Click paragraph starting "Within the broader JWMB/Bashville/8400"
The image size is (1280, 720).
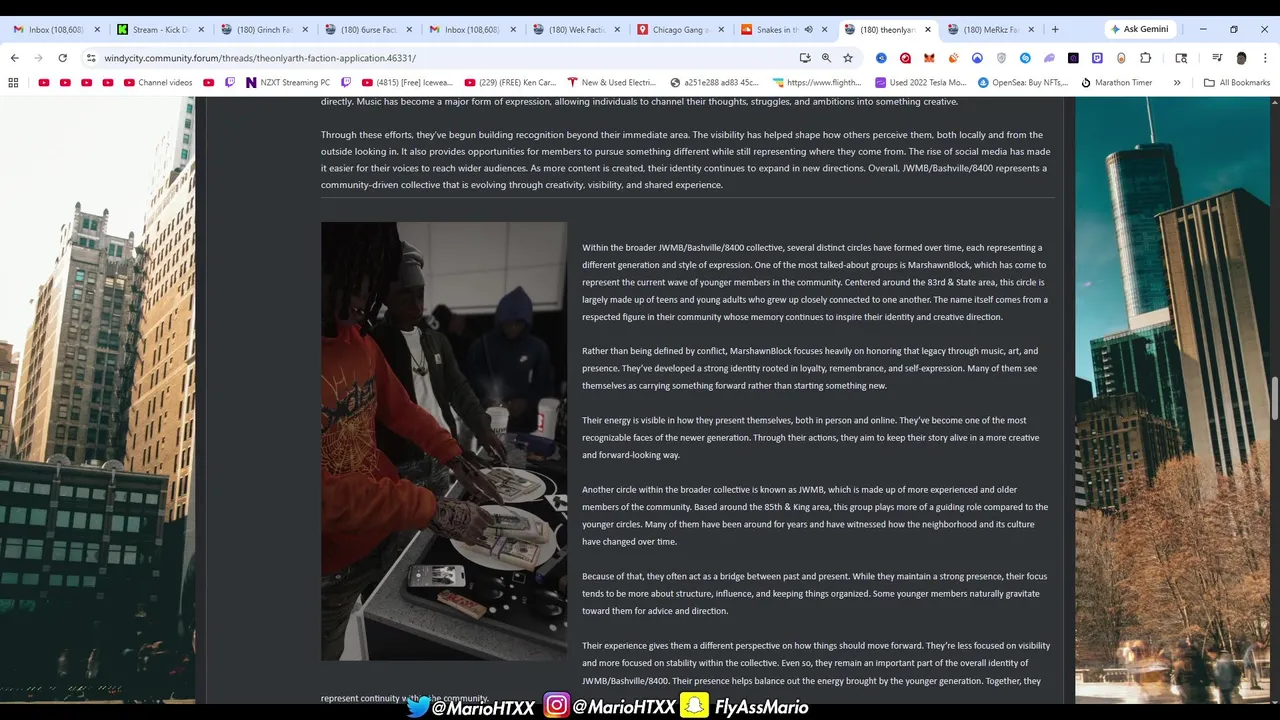pos(815,282)
